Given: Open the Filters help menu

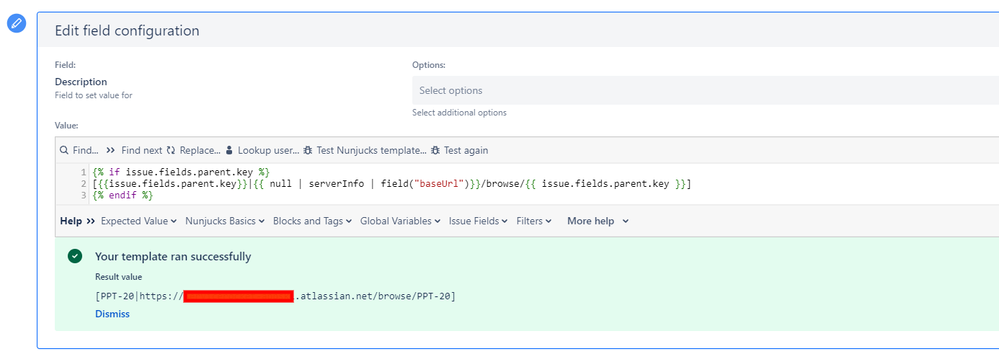Looking at the screenshot, I should (534, 221).
